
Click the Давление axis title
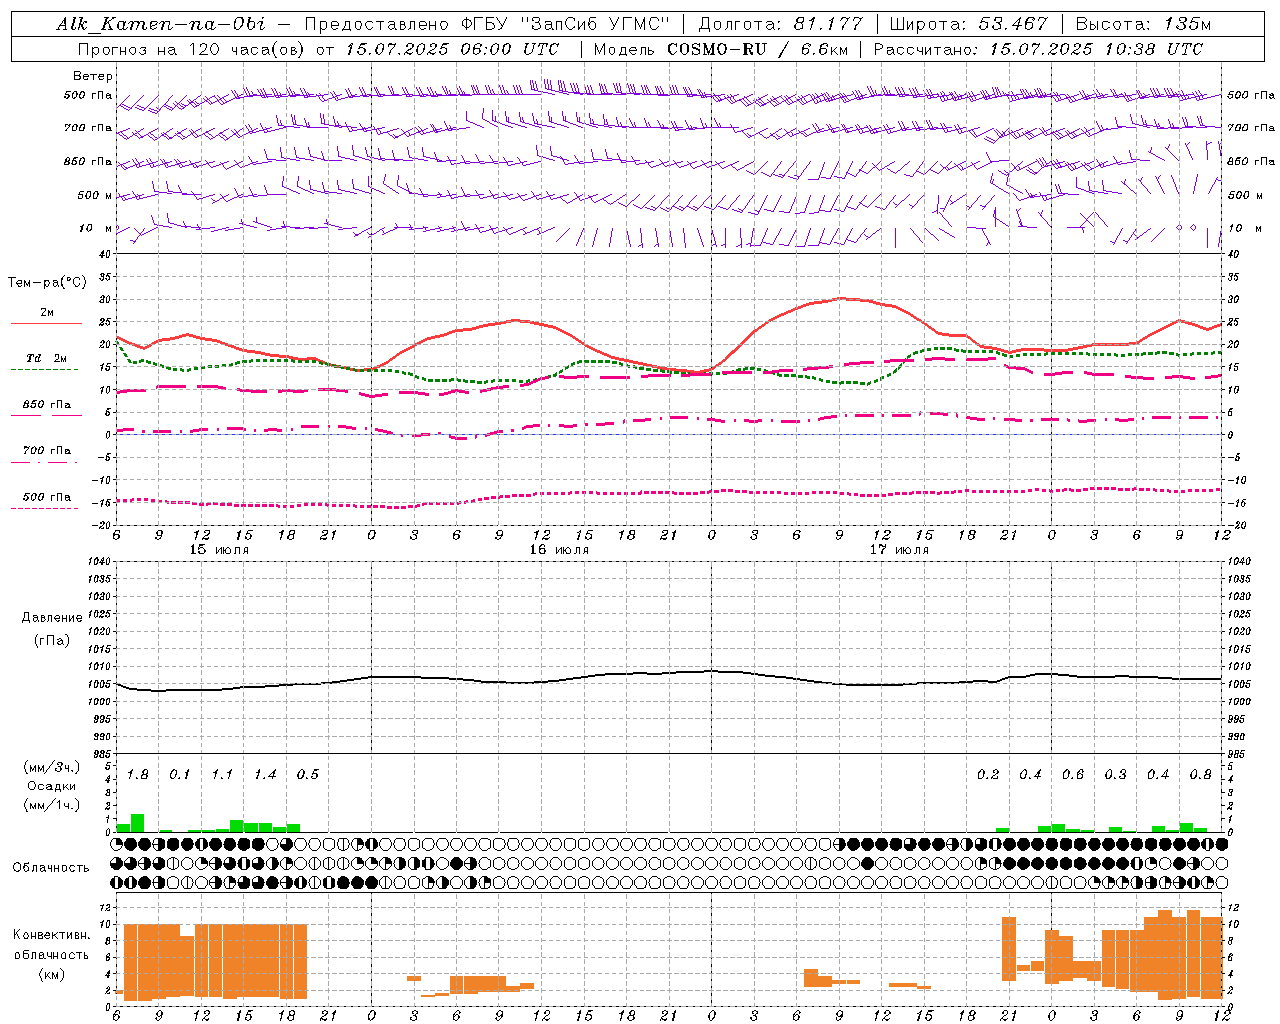click(52, 618)
